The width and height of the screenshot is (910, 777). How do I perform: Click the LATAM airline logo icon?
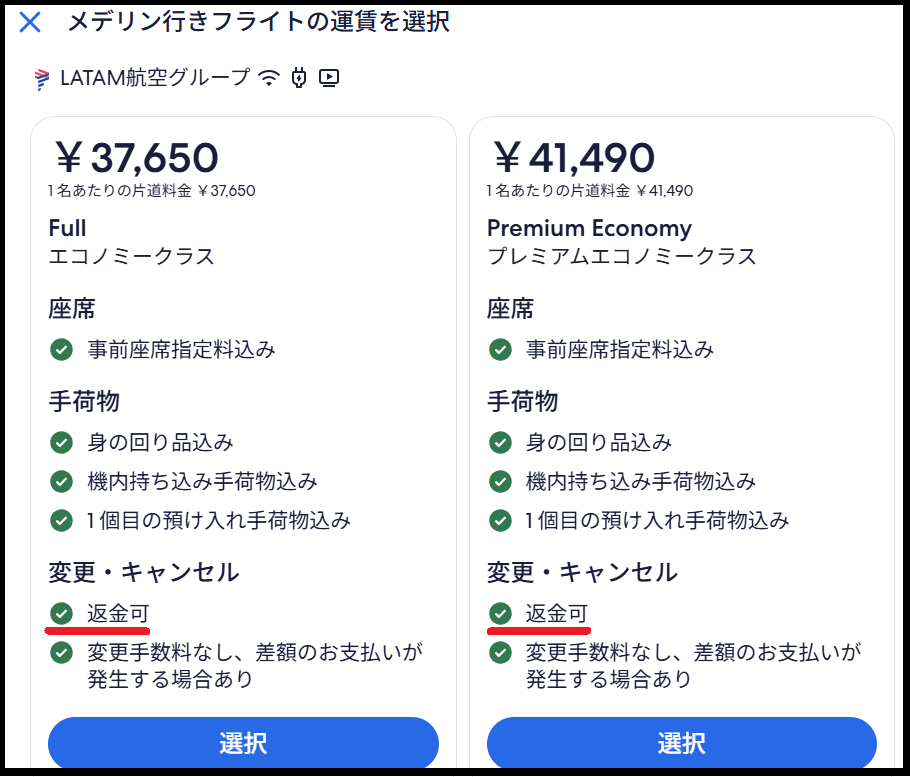click(x=42, y=79)
